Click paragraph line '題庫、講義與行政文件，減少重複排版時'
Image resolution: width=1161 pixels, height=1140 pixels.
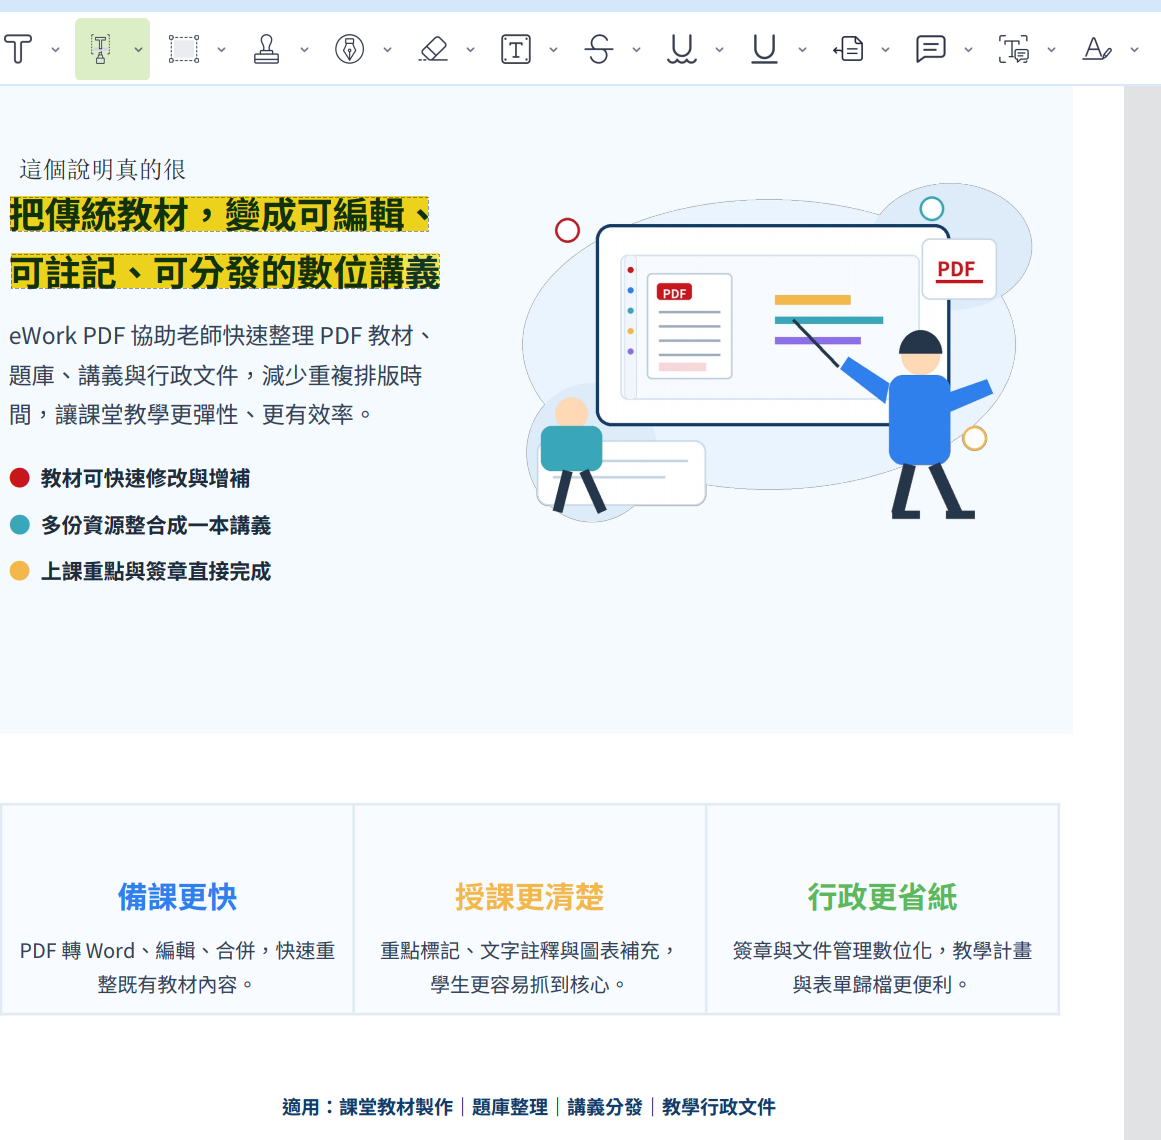tap(215, 375)
